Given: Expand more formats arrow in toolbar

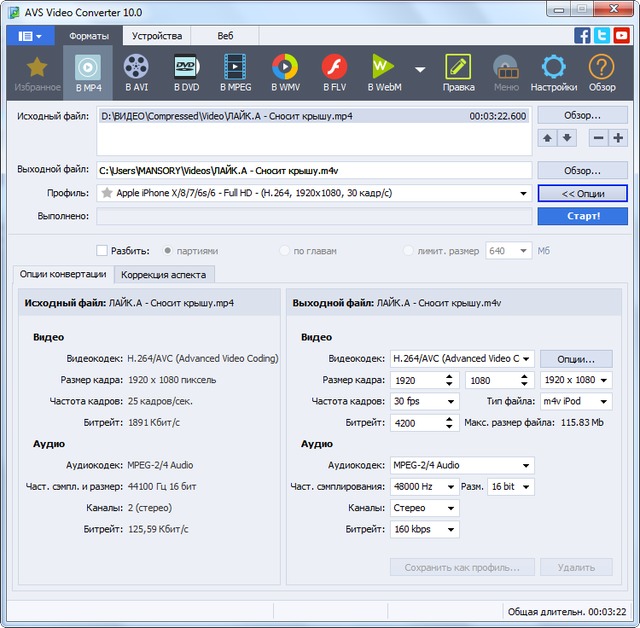Looking at the screenshot, I should point(420,69).
